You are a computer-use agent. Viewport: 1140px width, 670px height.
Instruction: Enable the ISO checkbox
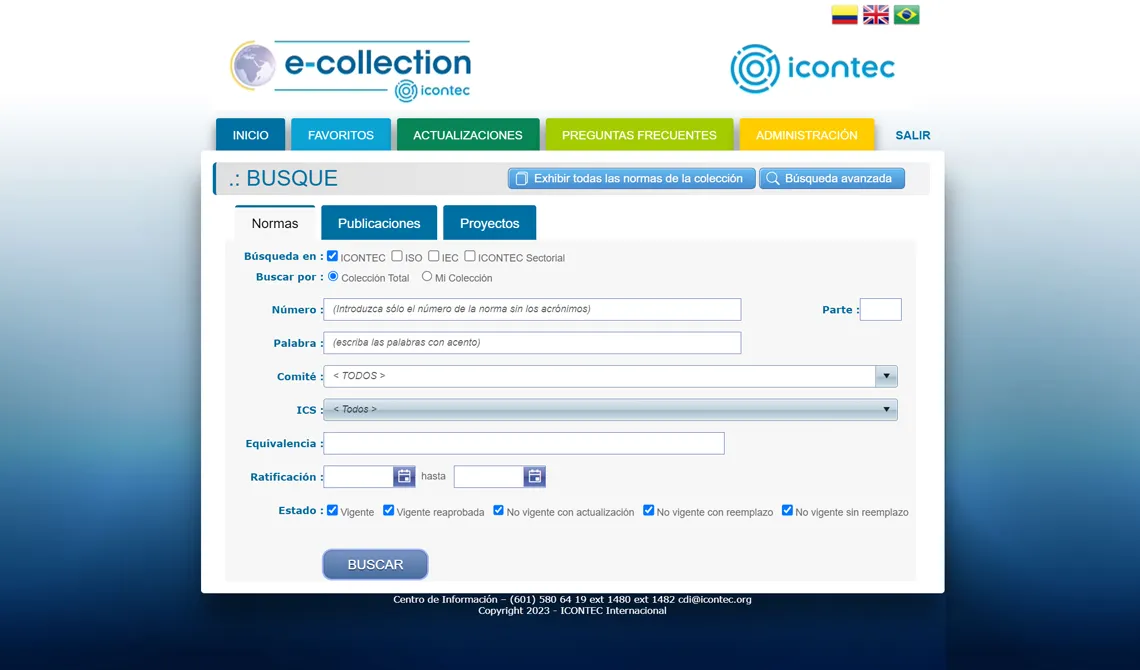click(x=397, y=256)
